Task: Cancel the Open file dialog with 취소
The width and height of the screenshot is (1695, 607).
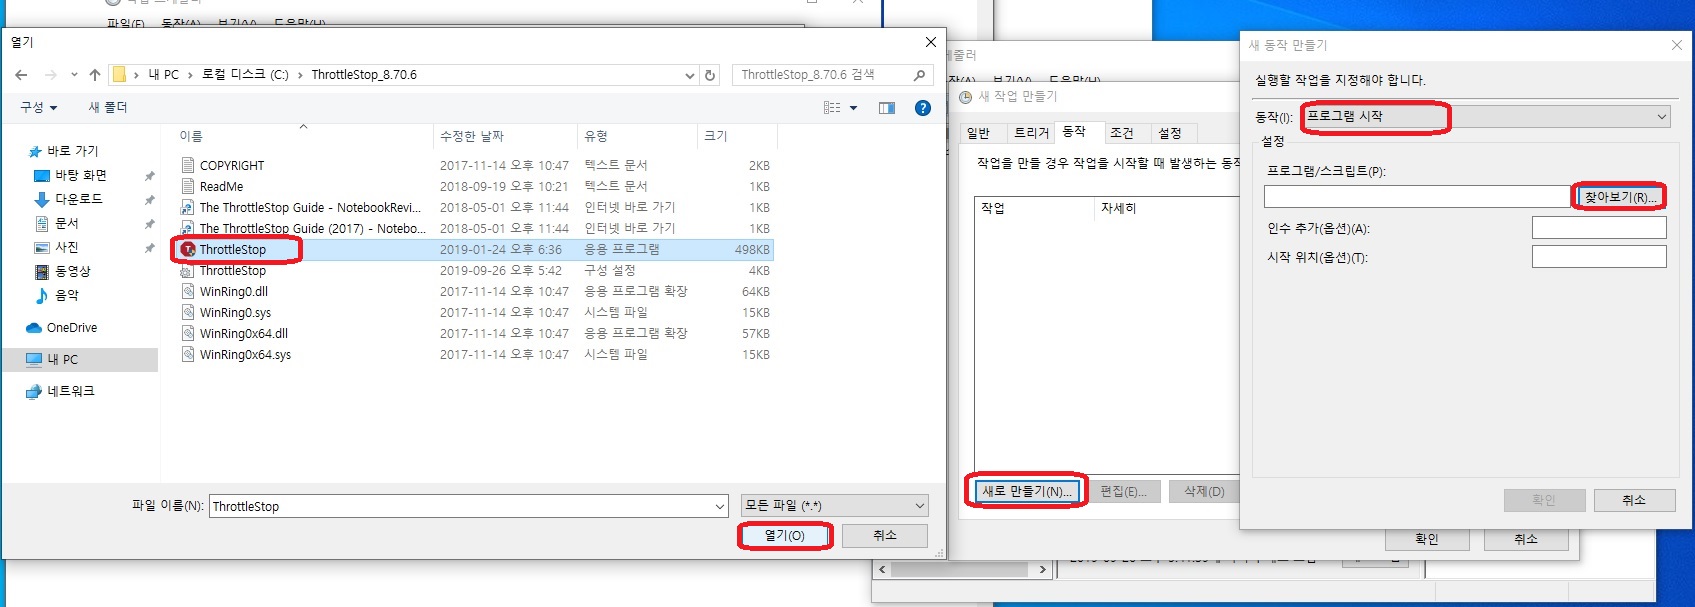Action: click(x=885, y=536)
